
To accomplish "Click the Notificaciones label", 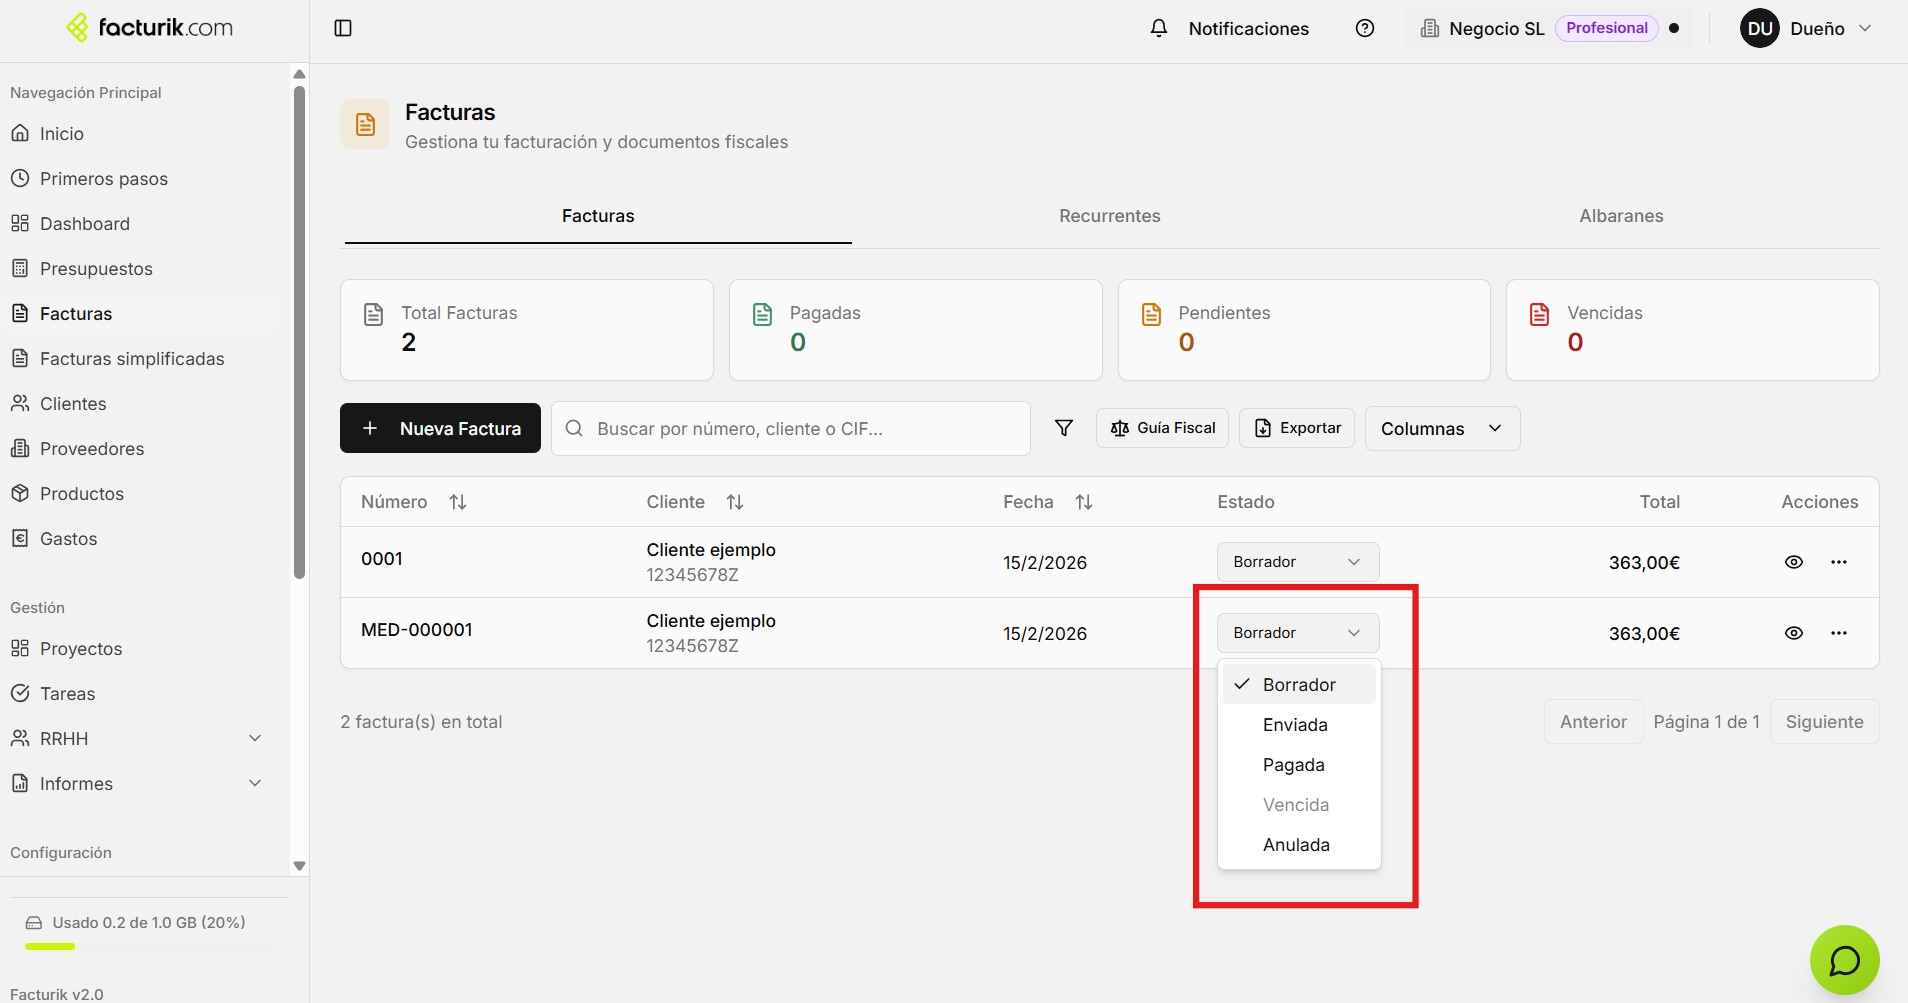I will pos(1248,29).
